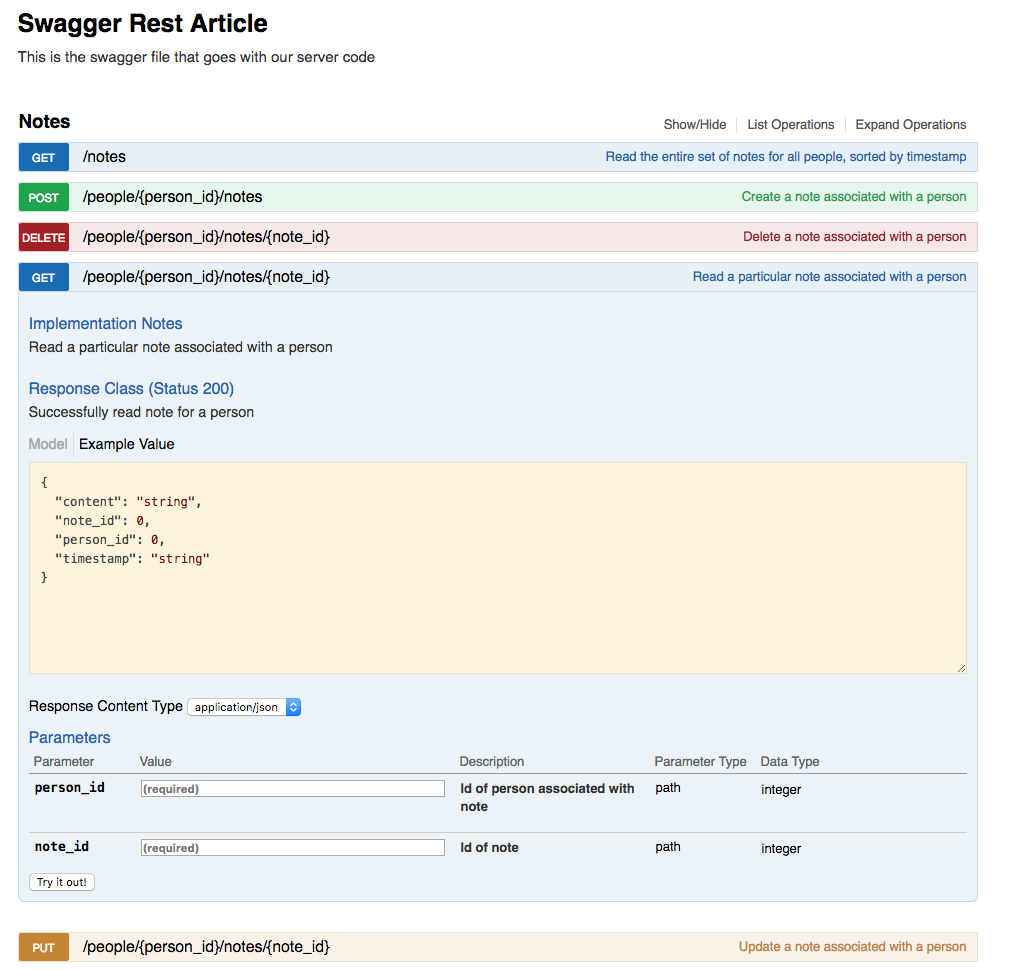Image resolution: width=1010 pixels, height=970 pixels.
Task: Click 'Update a note associated with a person'
Action: coord(852,947)
